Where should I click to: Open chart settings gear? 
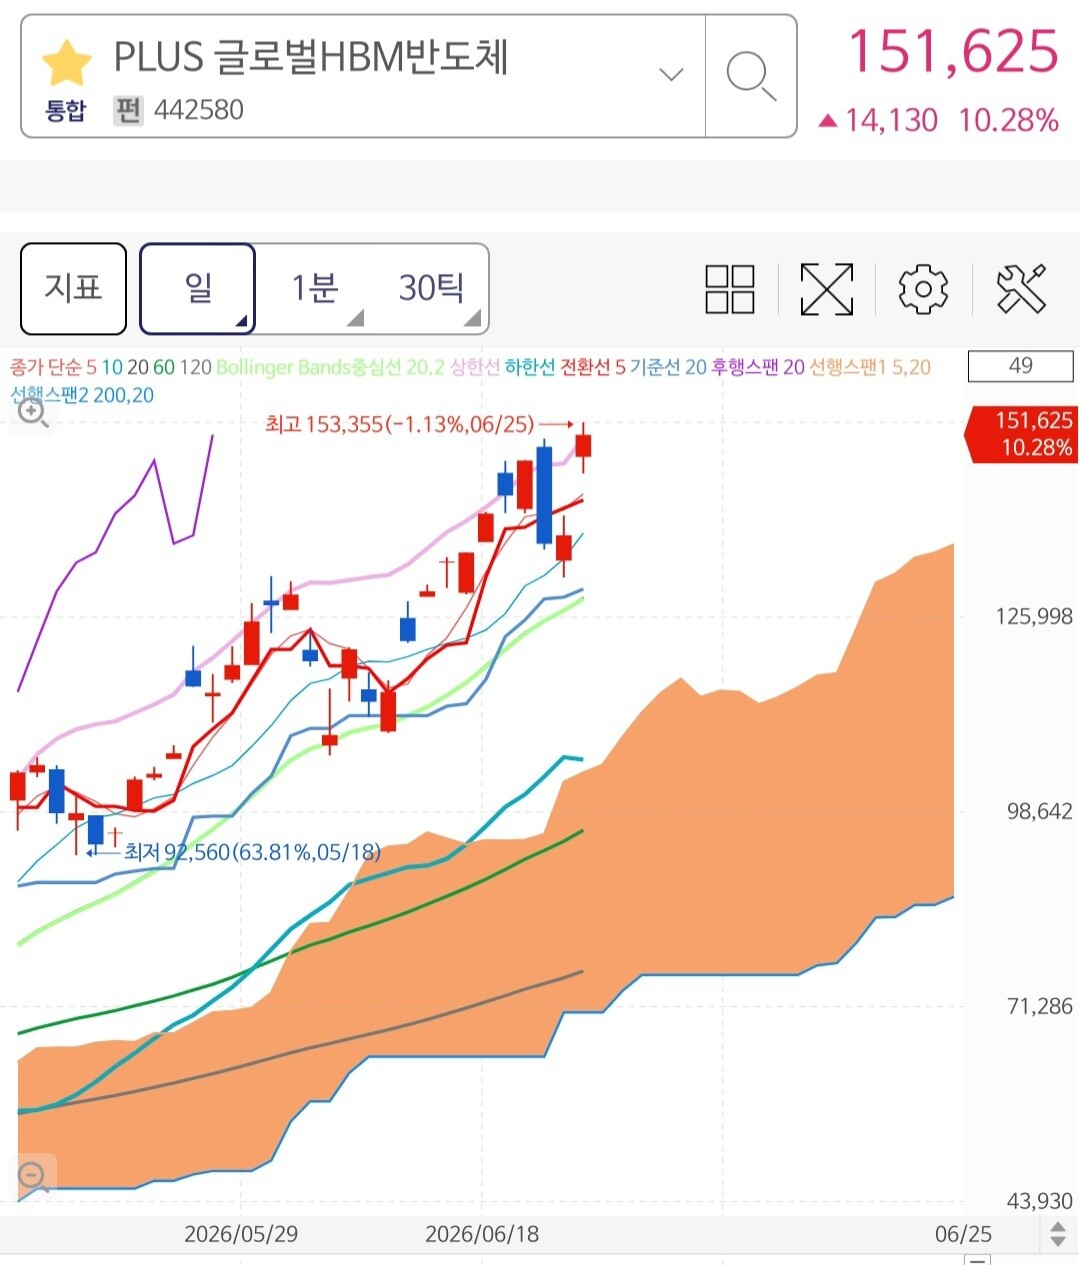click(923, 289)
